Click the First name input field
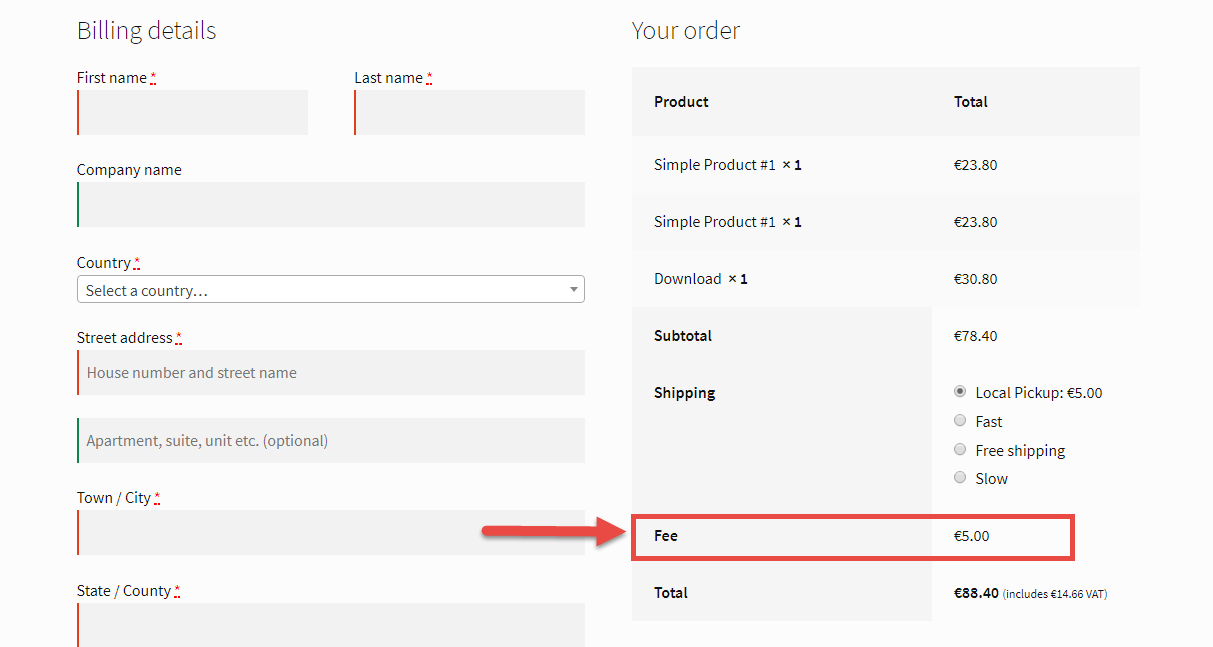 (193, 113)
